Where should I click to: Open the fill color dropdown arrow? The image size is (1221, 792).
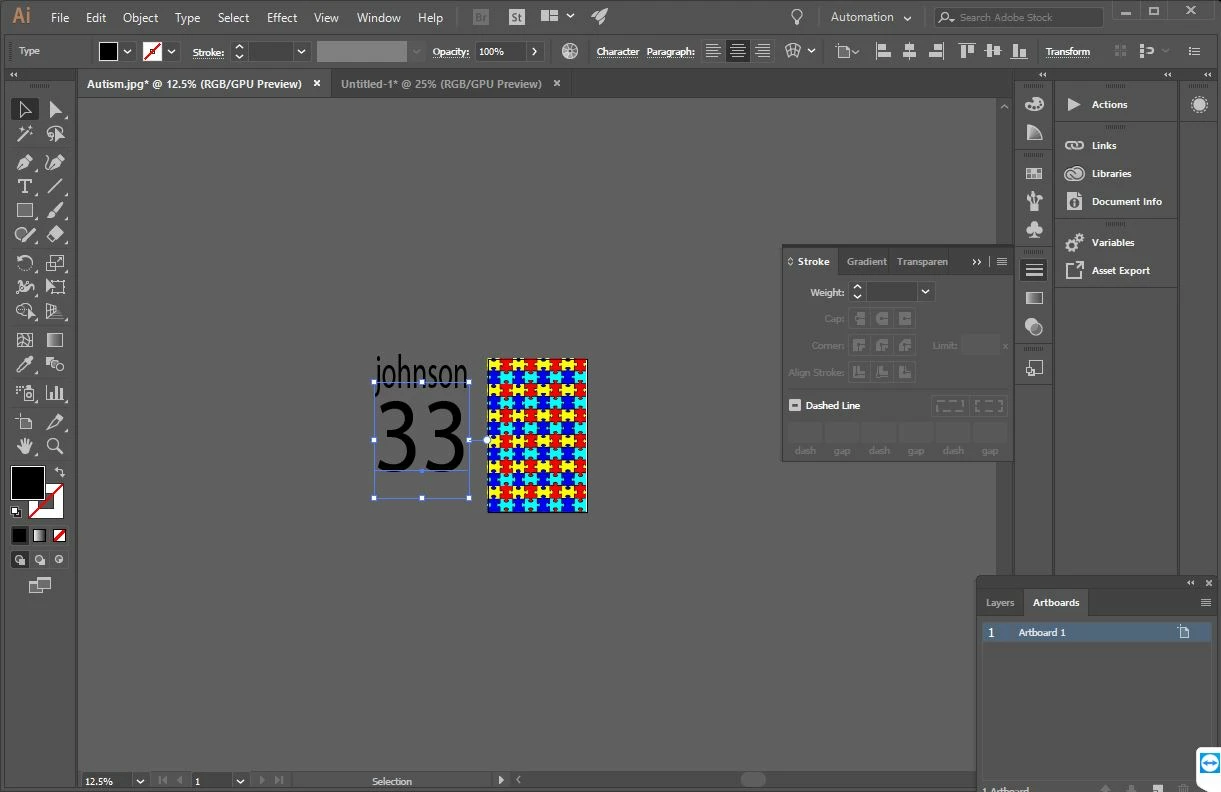coord(128,51)
